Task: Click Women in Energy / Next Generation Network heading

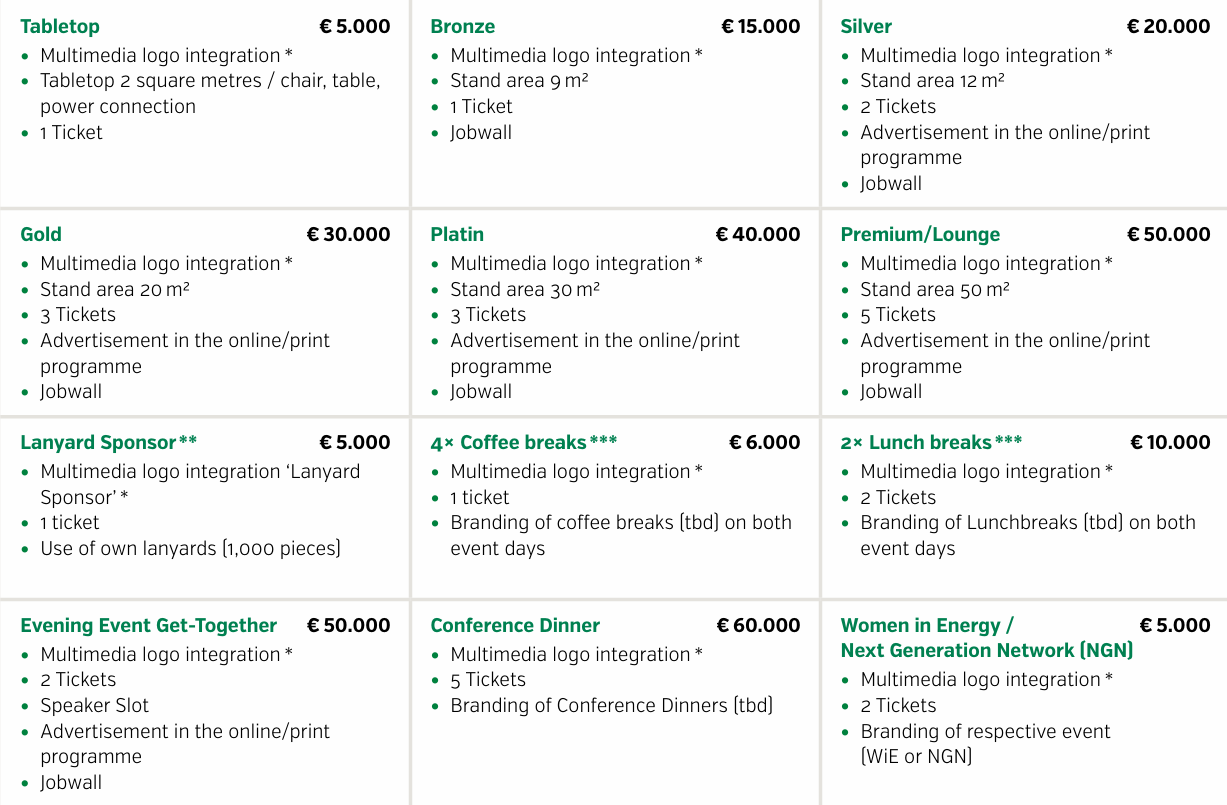Action: (x=986, y=638)
